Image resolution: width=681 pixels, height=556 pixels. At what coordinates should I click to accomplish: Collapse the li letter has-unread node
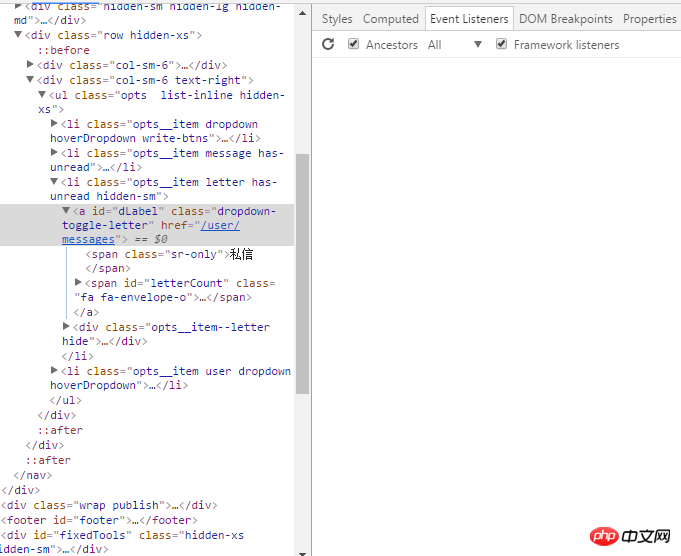(54, 182)
